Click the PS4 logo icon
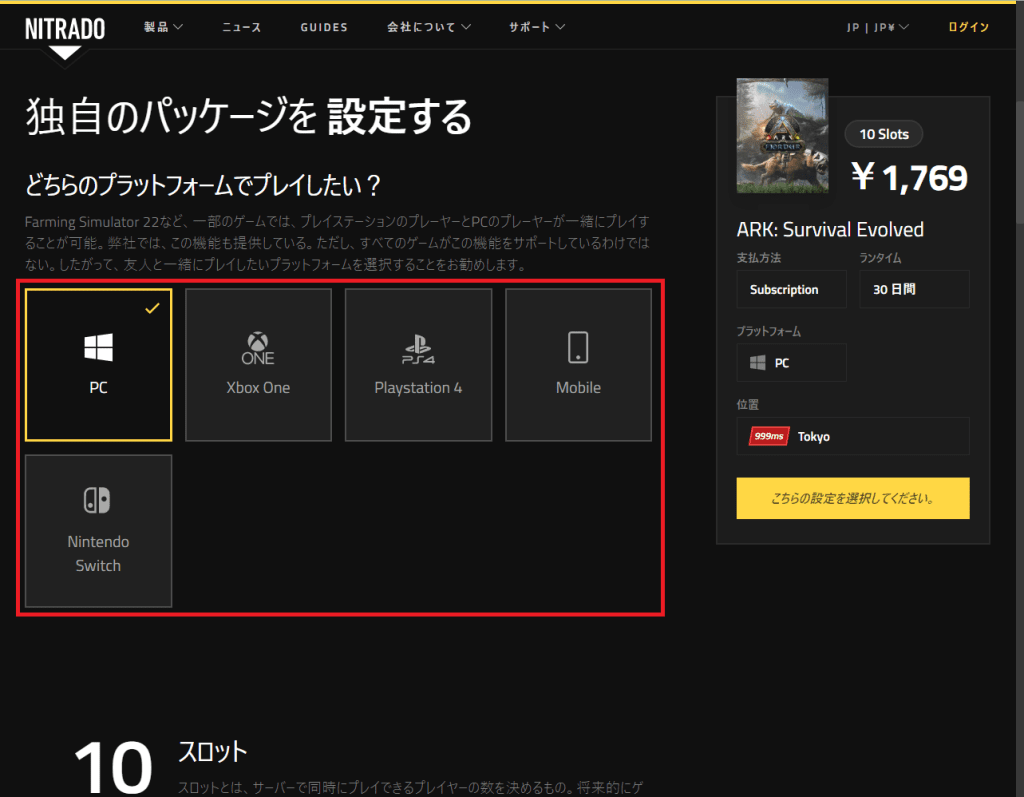 (418, 350)
